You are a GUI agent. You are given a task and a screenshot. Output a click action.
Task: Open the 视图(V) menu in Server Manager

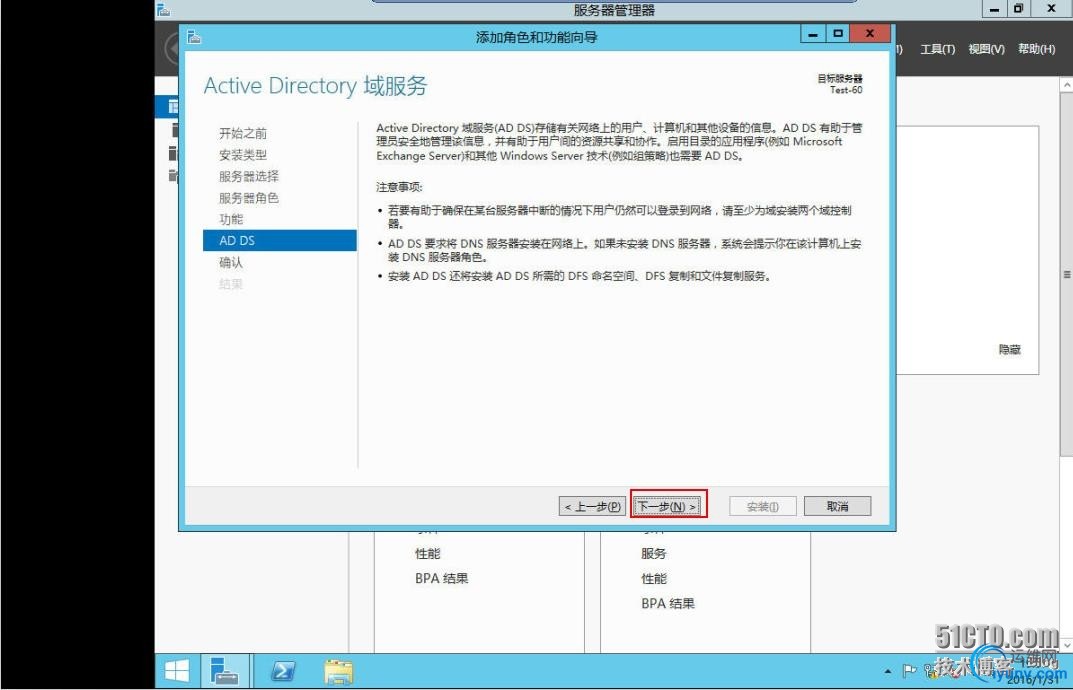tap(986, 49)
